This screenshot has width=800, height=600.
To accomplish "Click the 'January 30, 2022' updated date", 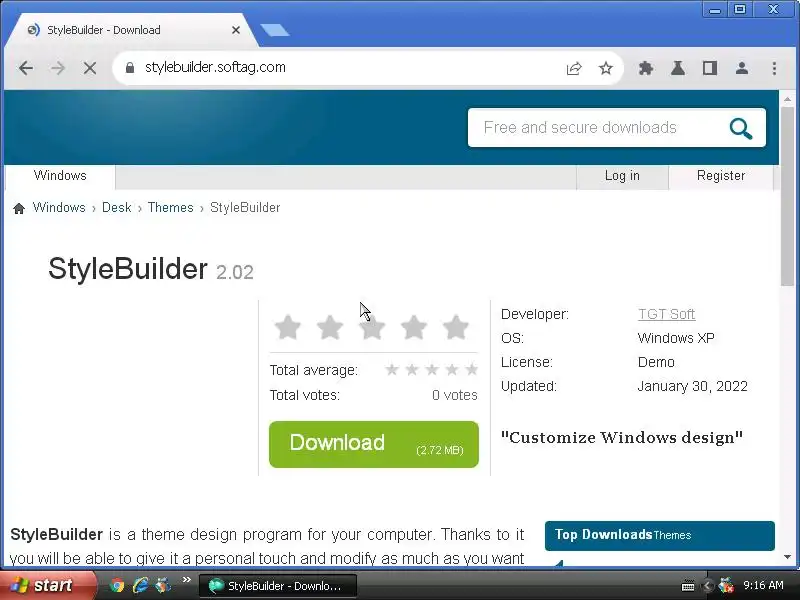I will [x=692, y=386].
